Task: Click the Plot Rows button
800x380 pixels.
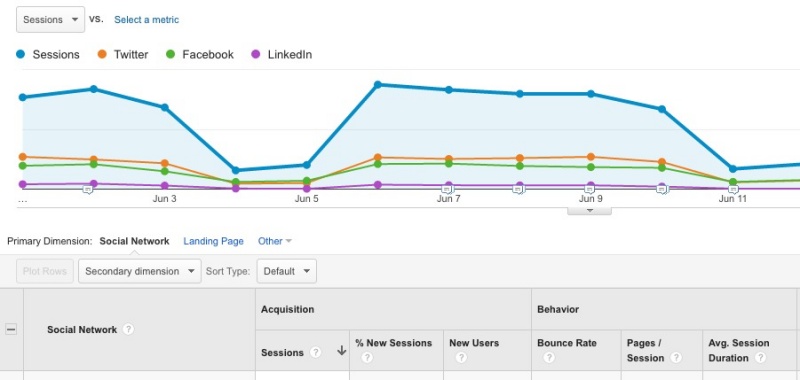Action: [45, 271]
